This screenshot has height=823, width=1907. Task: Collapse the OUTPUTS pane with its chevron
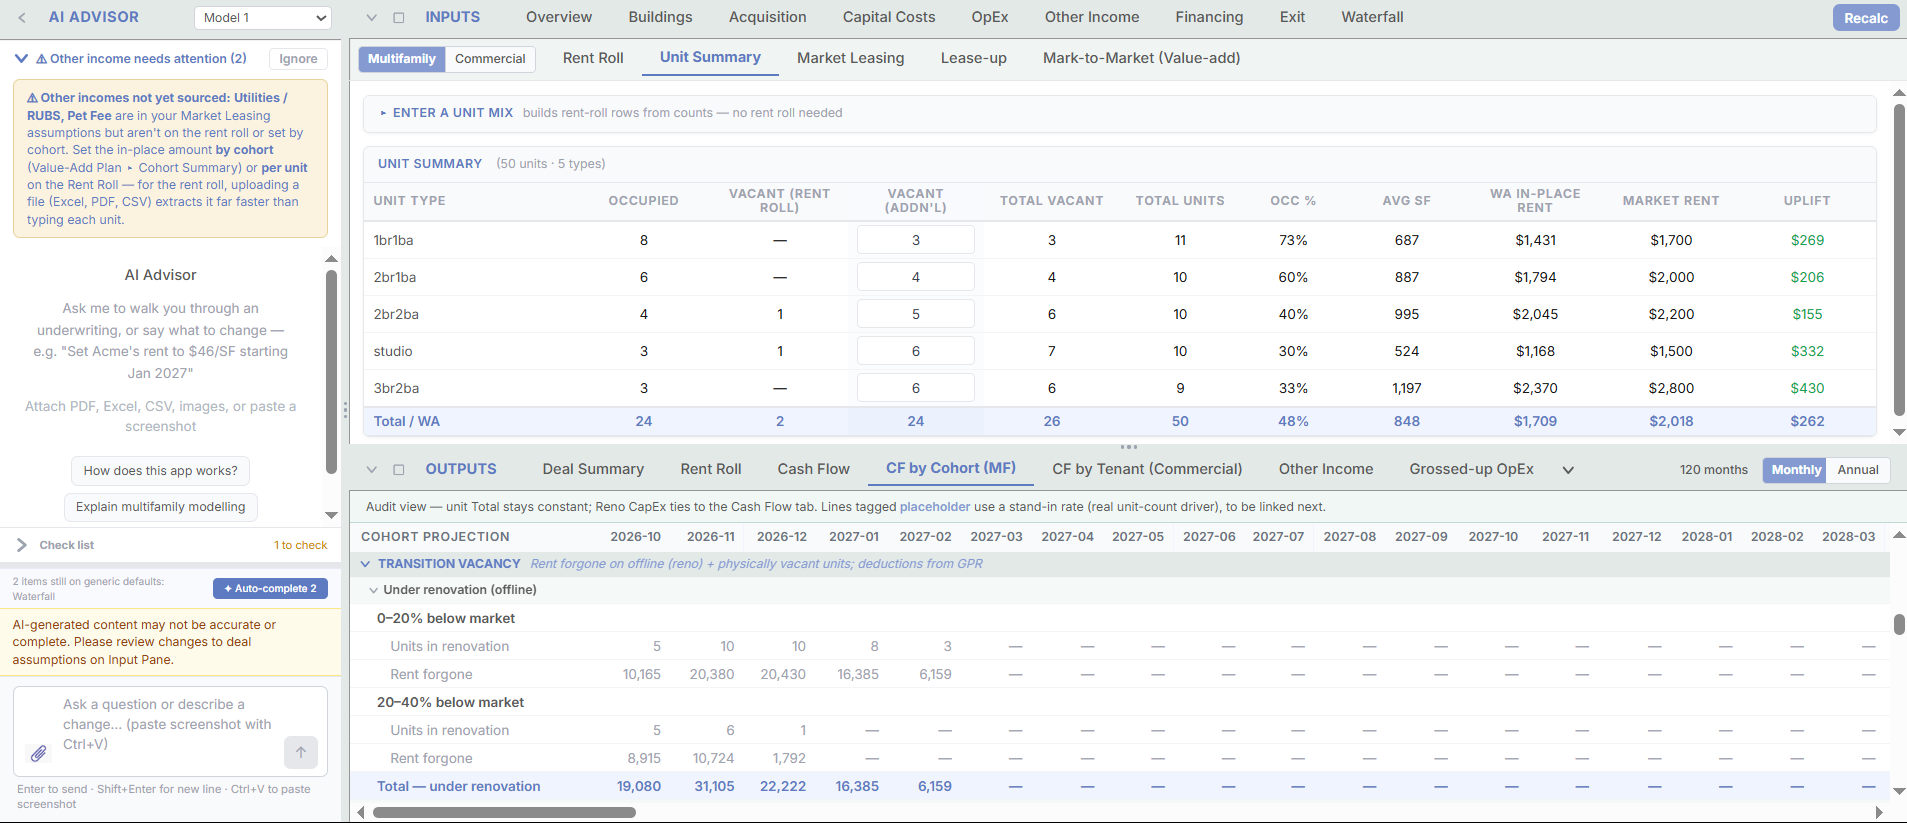pyautogui.click(x=372, y=470)
